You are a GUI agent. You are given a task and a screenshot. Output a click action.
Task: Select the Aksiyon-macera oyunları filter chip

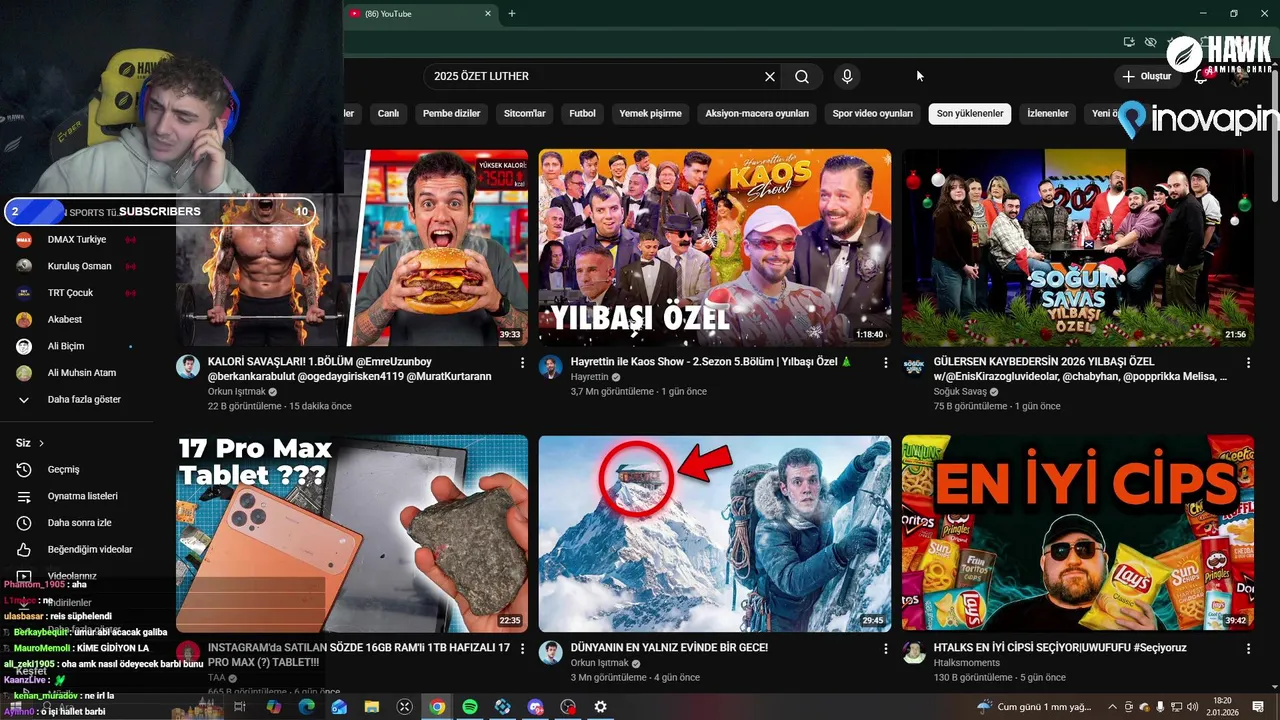coord(757,114)
